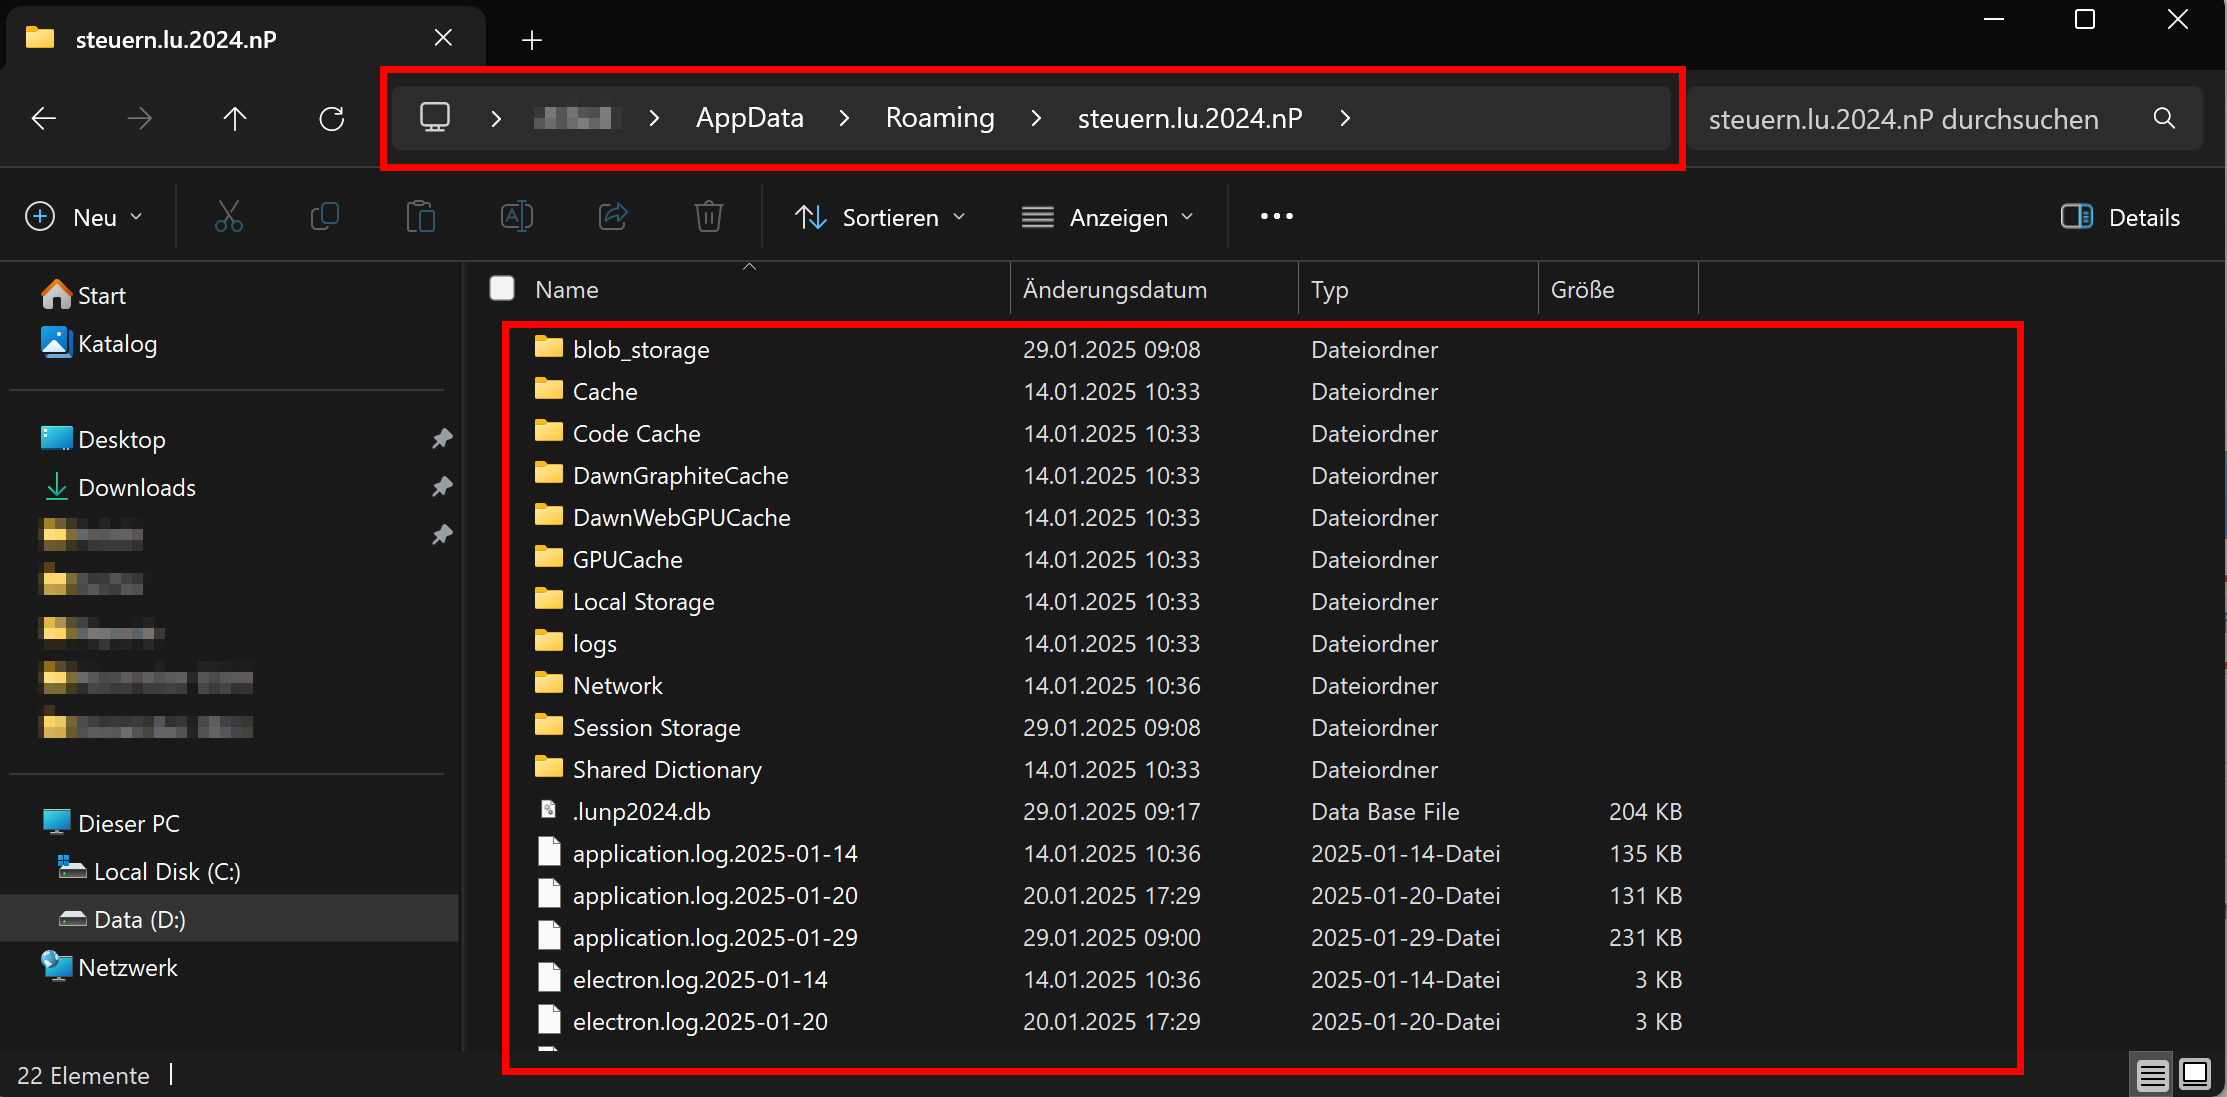Sort by Änderungsdatum column header
The image size is (2227, 1097).
[x=1114, y=290]
